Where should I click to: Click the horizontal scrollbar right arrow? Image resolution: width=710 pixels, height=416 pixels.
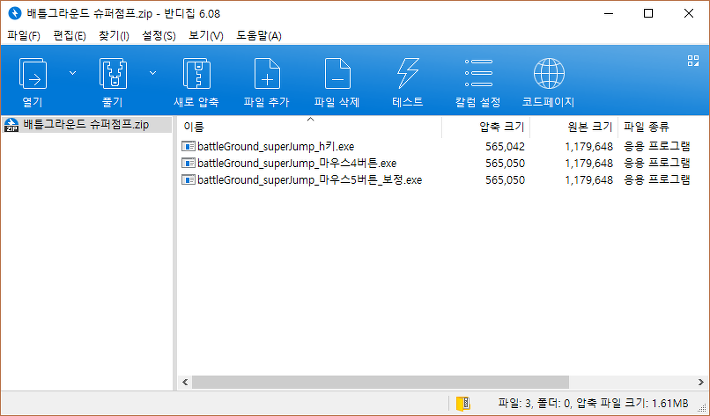[701, 382]
